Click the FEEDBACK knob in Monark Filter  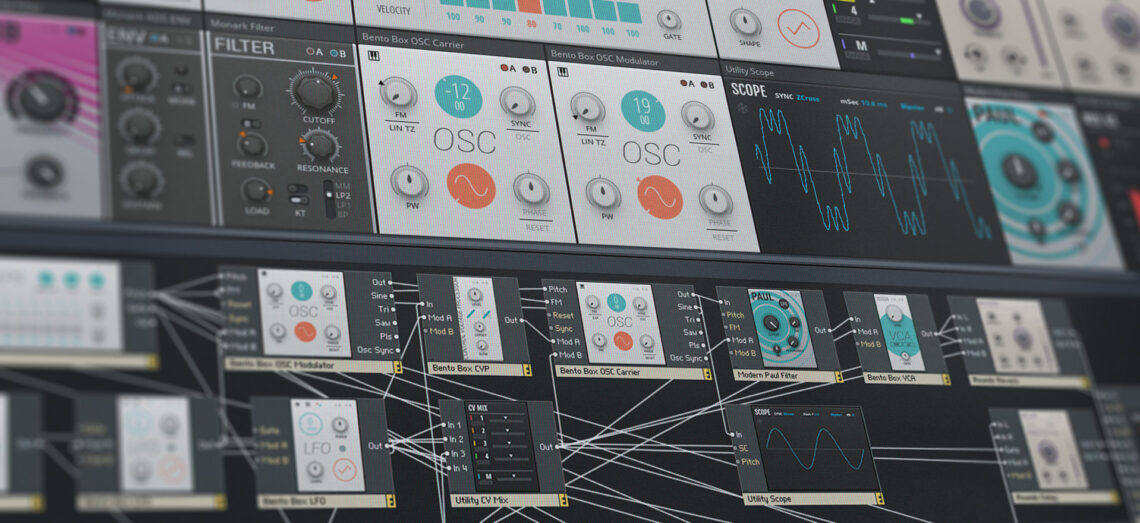(252, 144)
